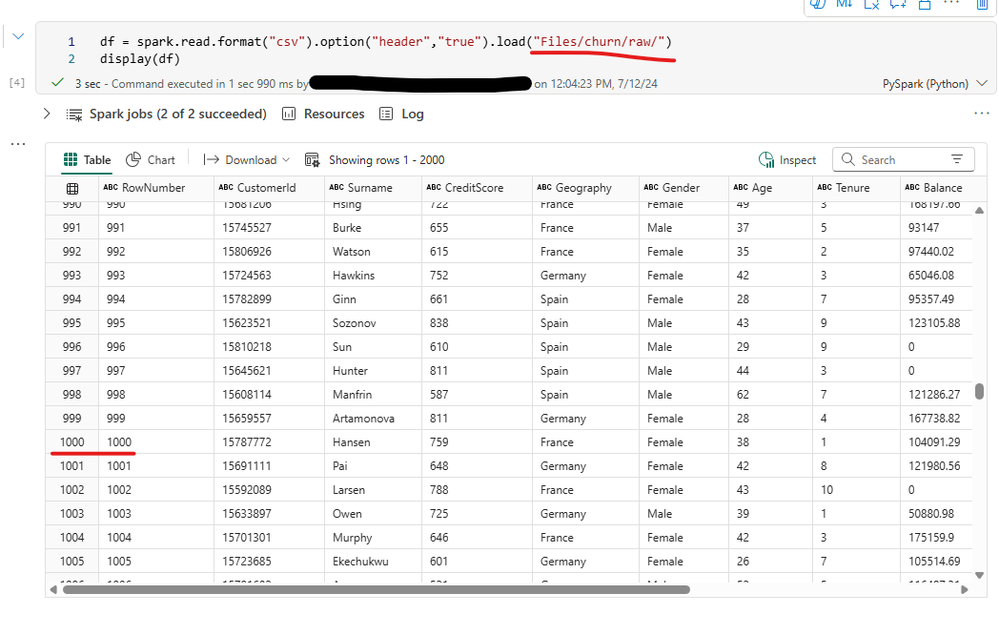
Task: Select the Tenure column header
Action: [x=856, y=188]
